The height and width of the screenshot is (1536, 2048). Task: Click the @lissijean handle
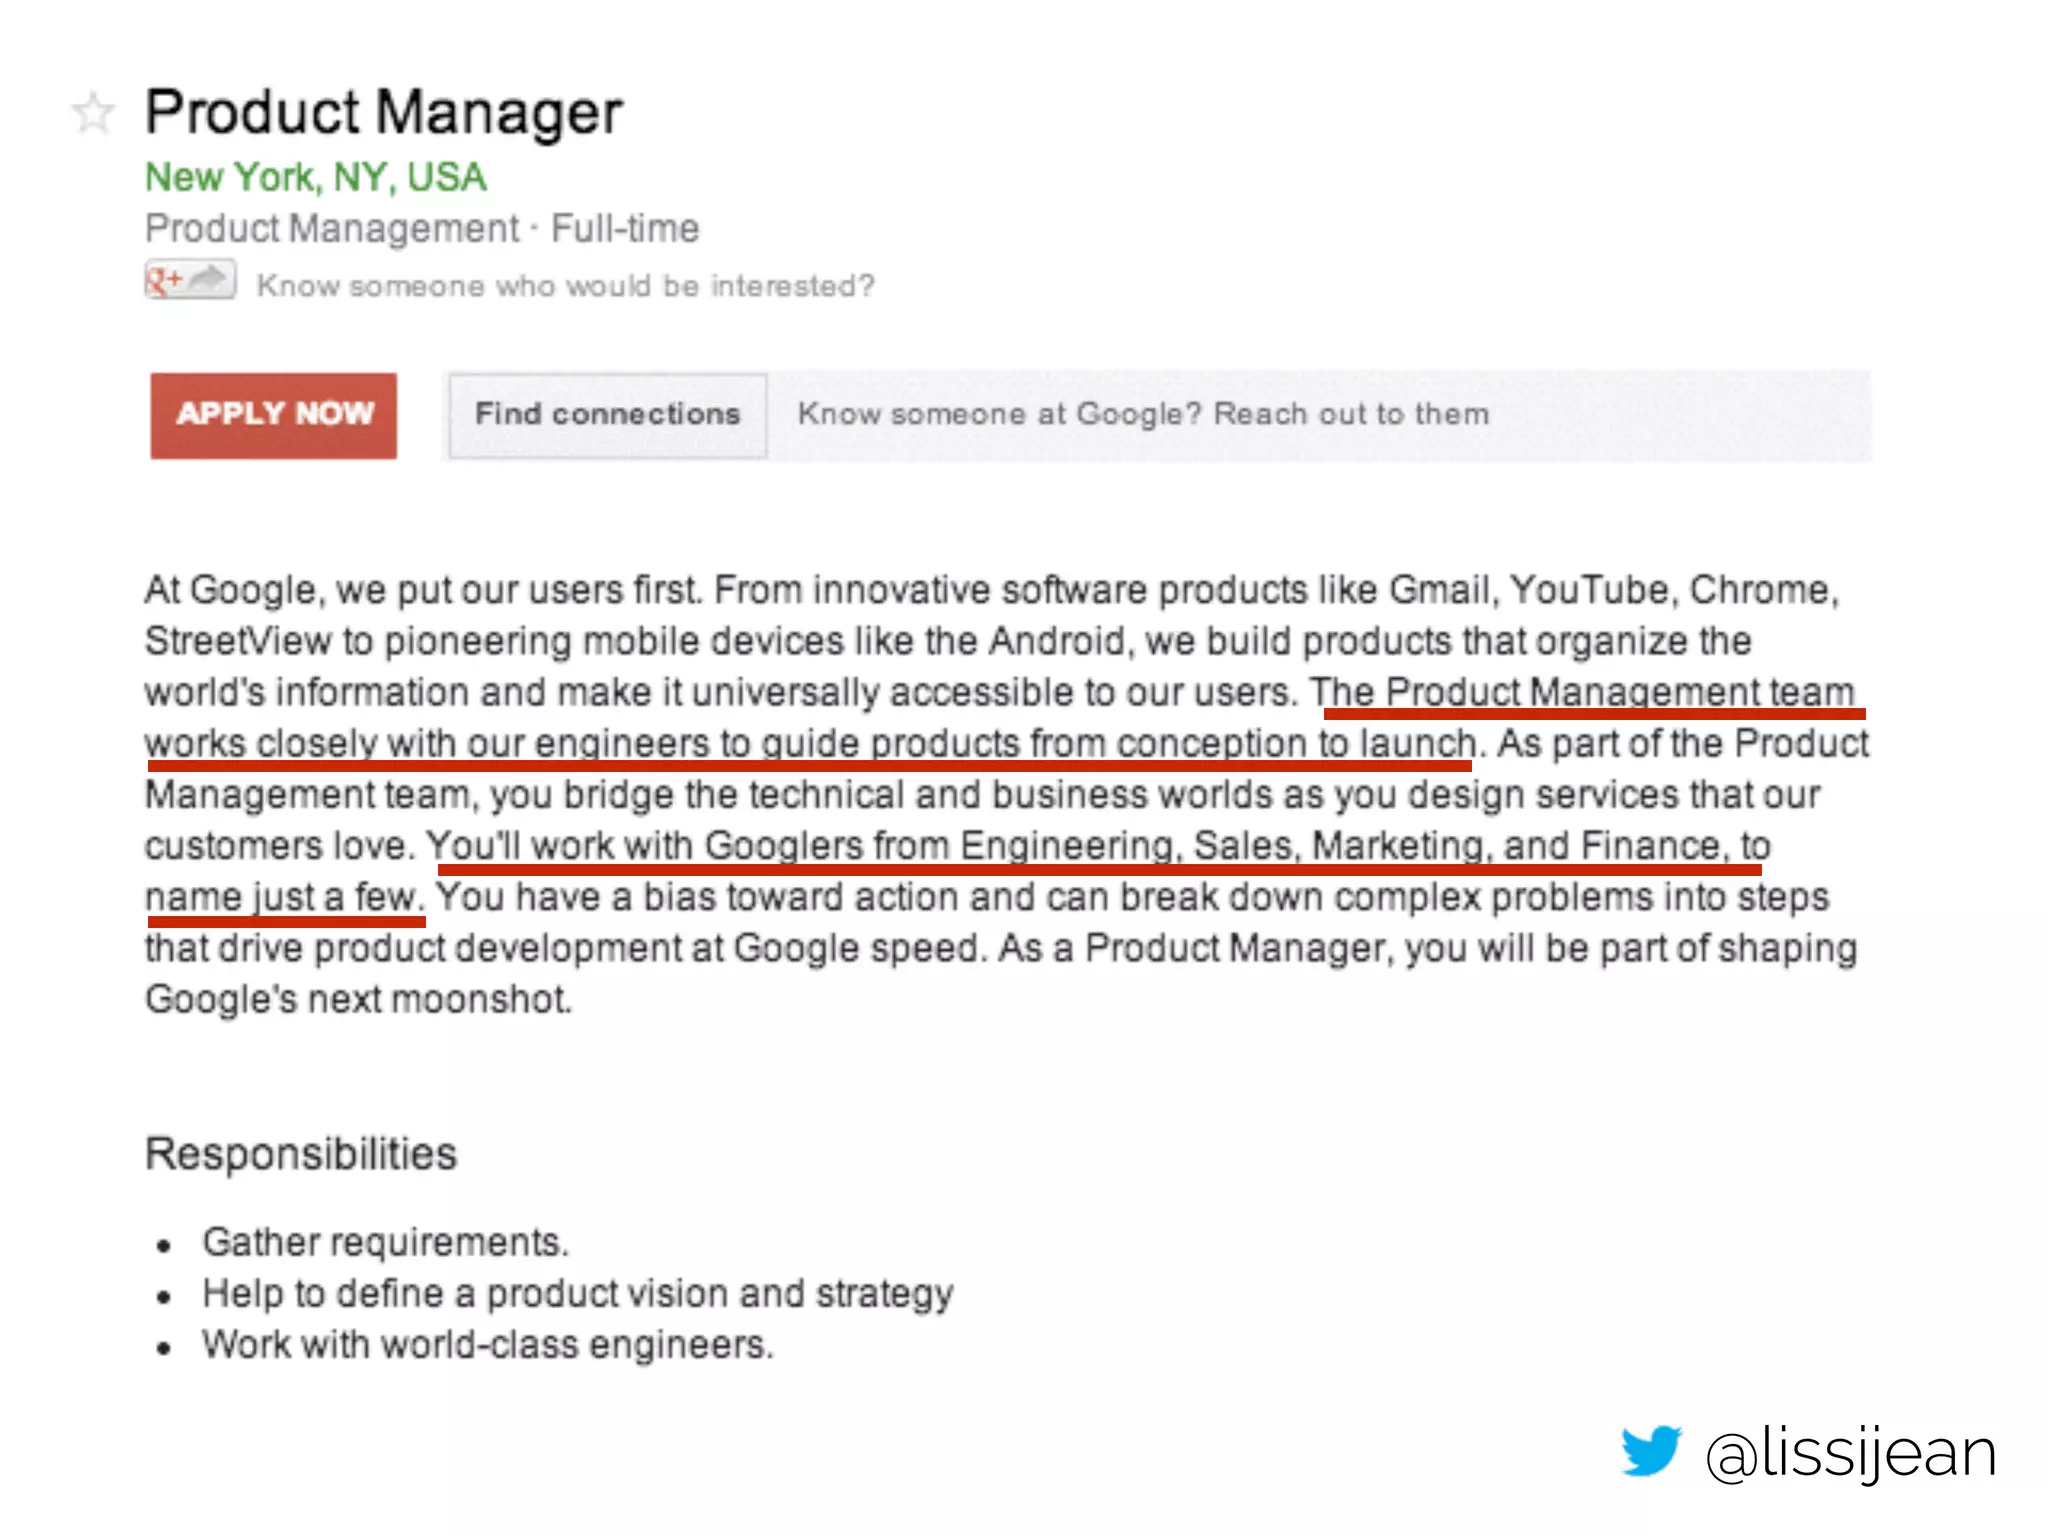[x=1851, y=1454]
